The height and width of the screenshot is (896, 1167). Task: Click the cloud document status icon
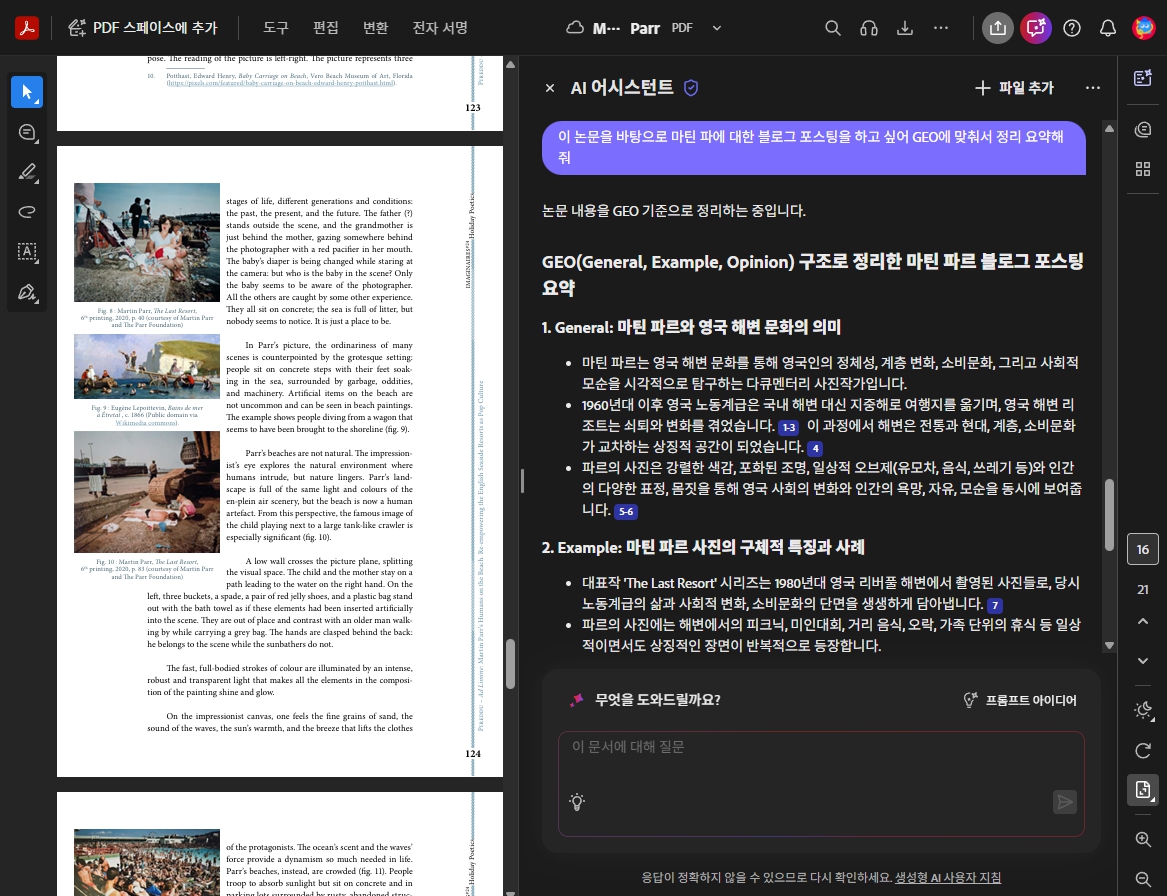pyautogui.click(x=575, y=28)
